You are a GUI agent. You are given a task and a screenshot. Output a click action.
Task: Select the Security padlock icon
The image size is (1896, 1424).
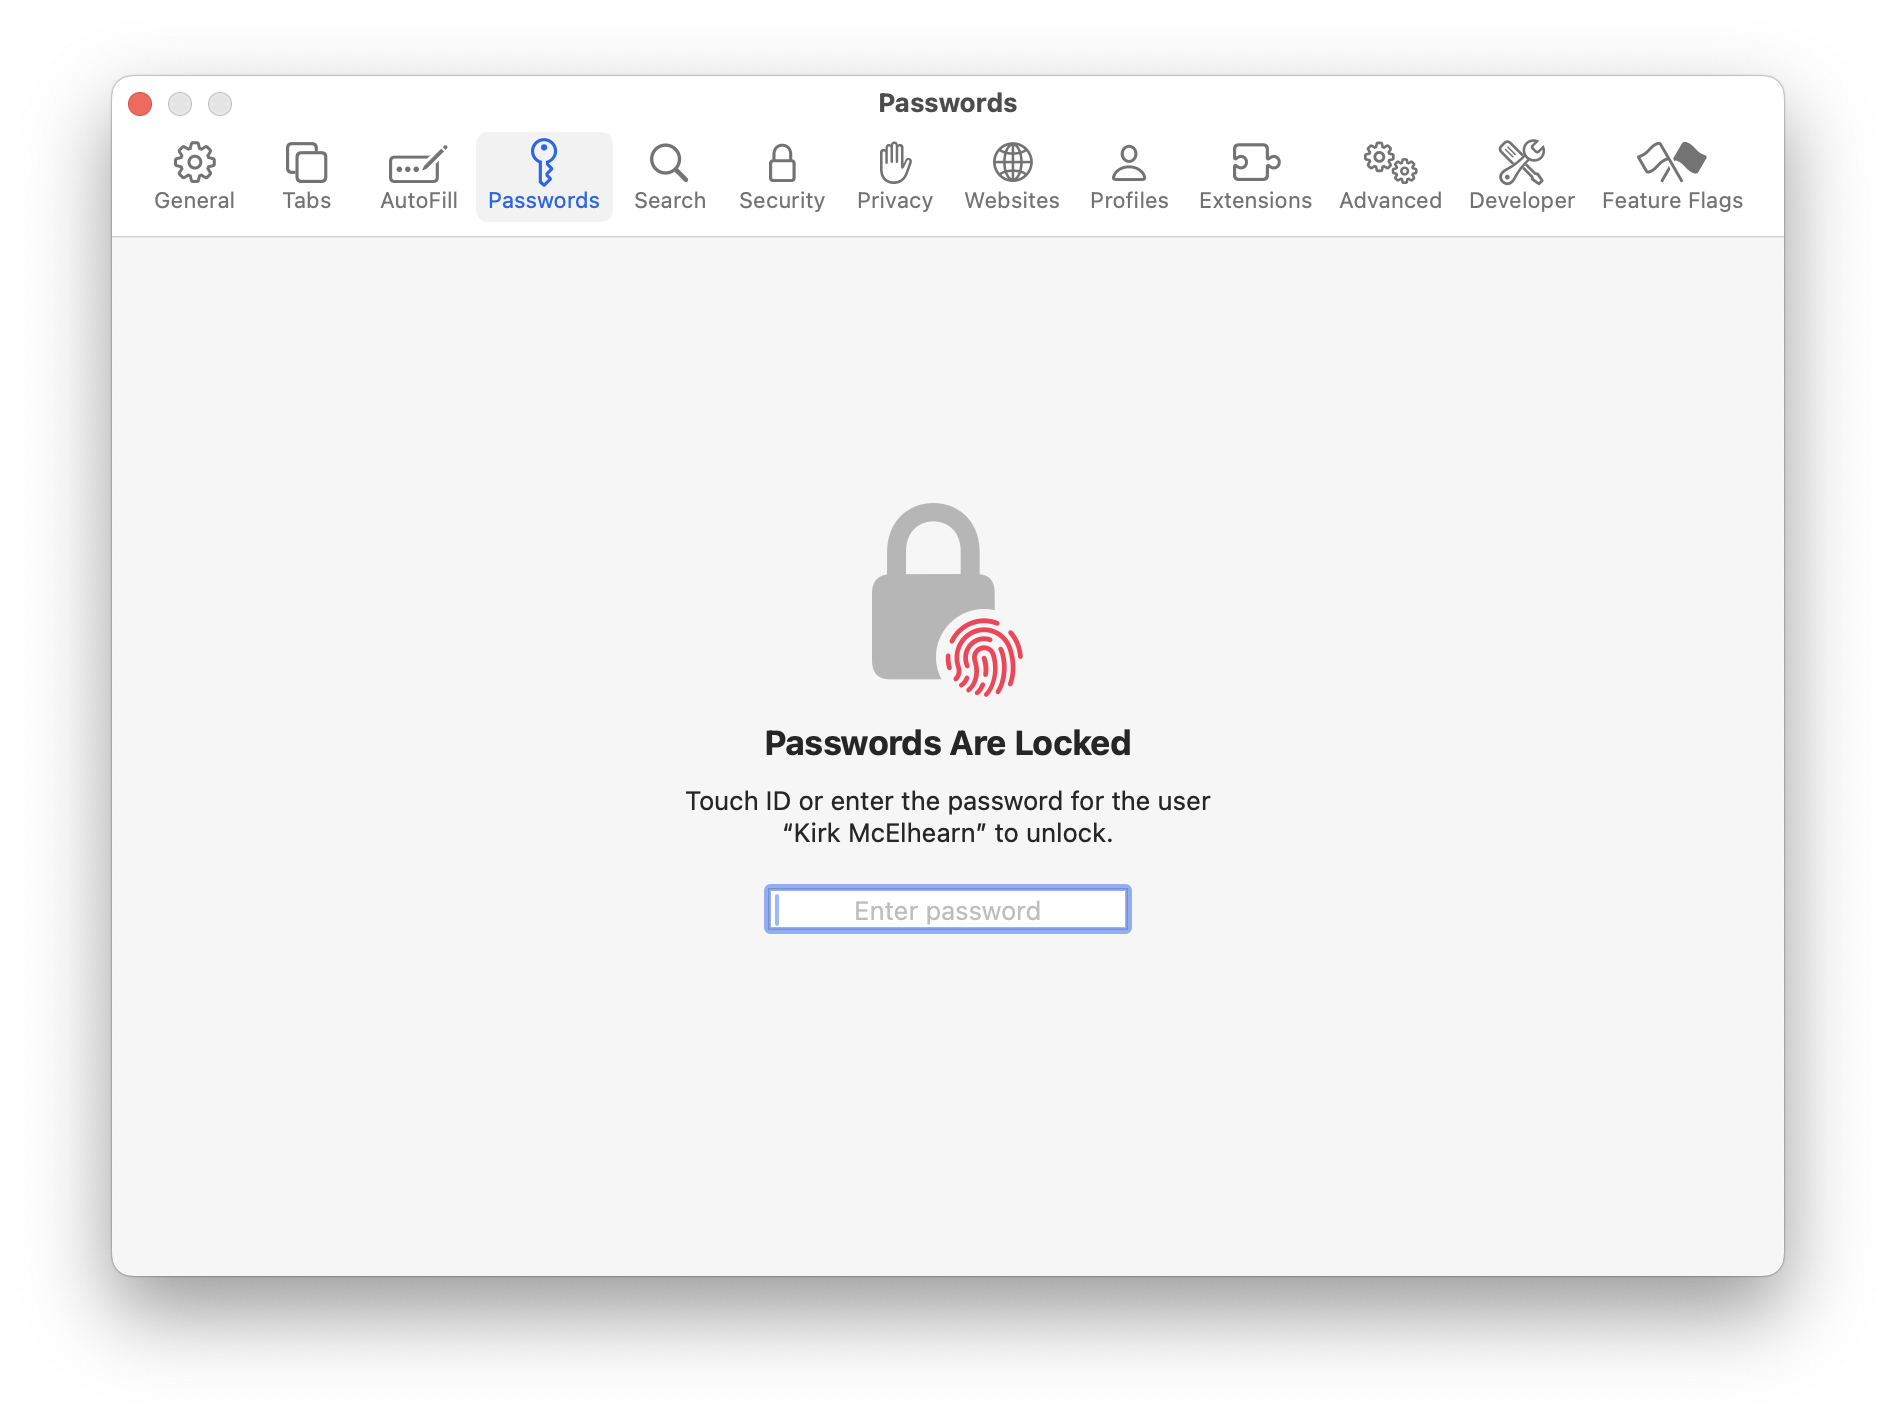tap(782, 163)
